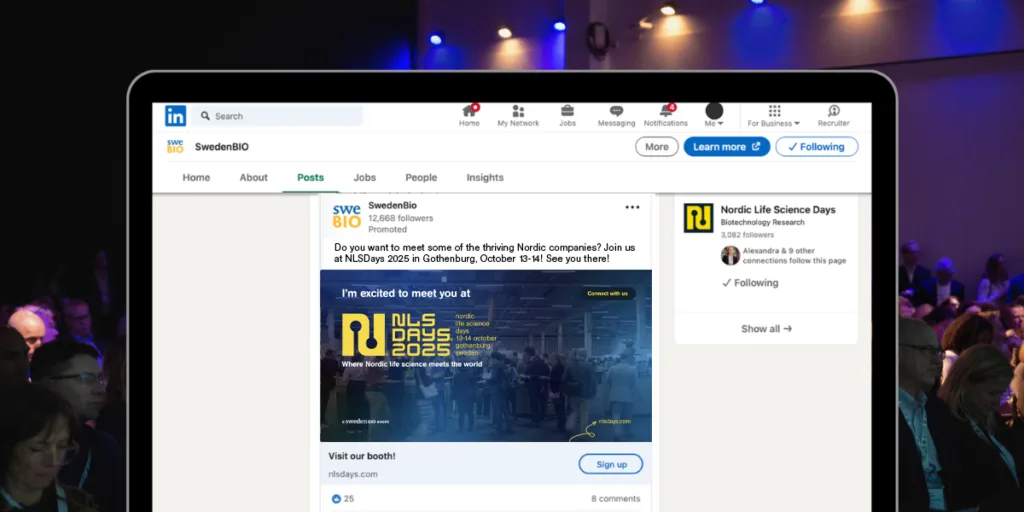Switch to the Insights tab
This screenshot has width=1024, height=512.
[x=485, y=178]
